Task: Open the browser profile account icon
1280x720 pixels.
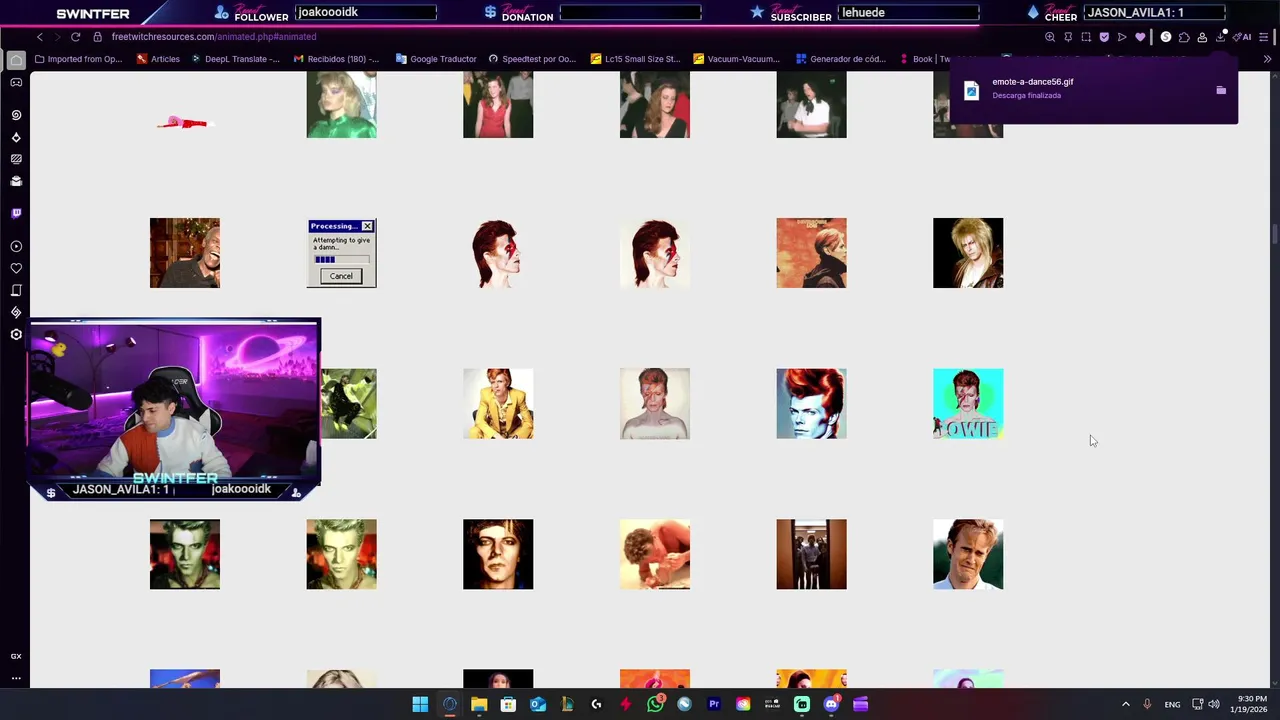Action: click(1202, 37)
